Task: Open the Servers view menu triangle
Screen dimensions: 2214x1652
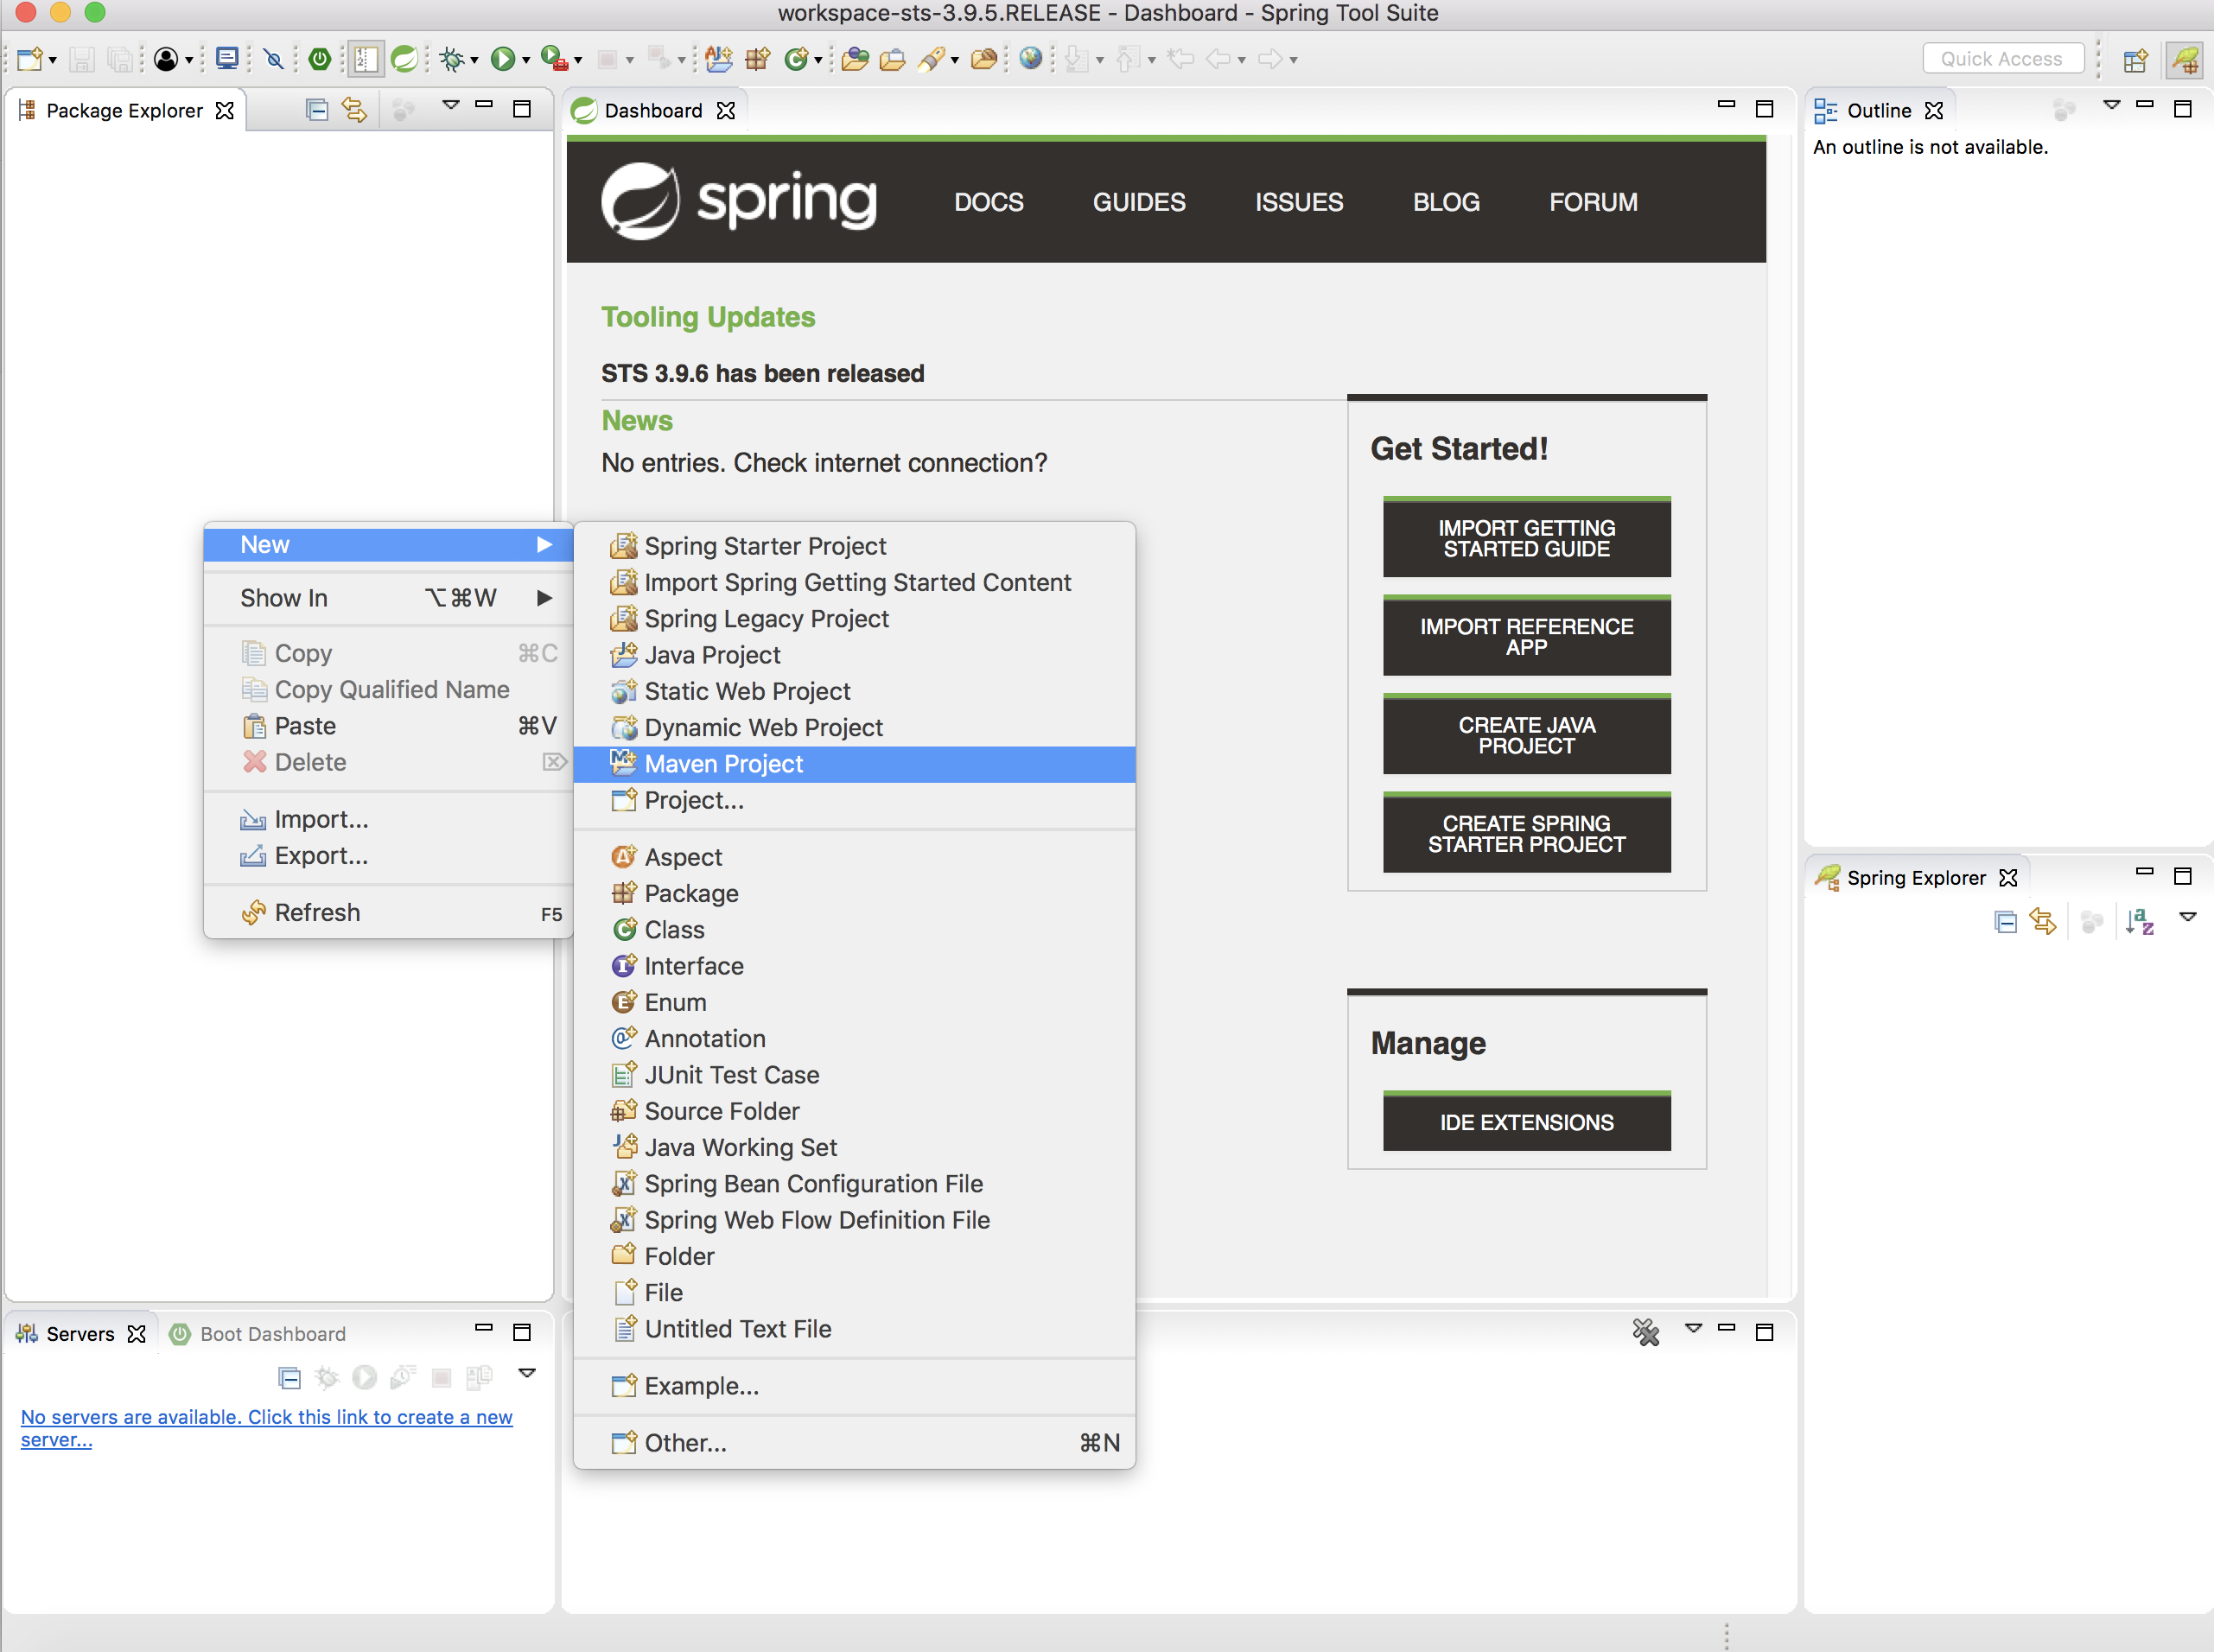Action: pyautogui.click(x=527, y=1373)
